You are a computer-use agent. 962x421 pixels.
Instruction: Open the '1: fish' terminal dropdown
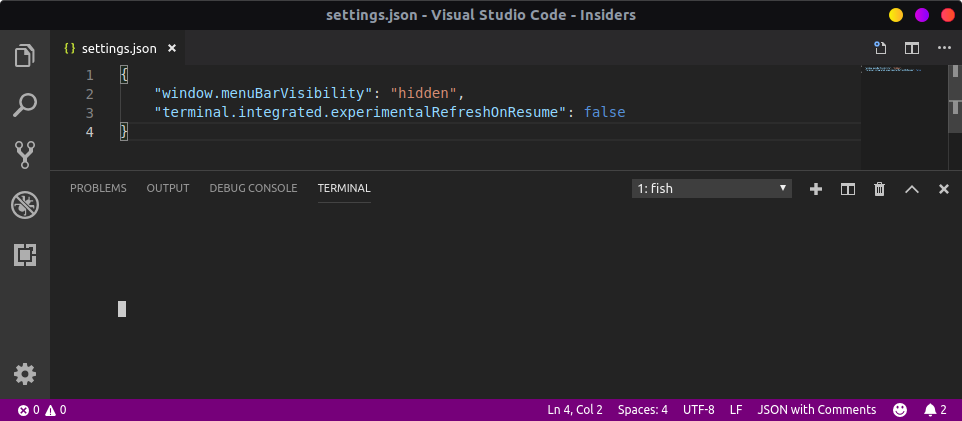tap(712, 188)
